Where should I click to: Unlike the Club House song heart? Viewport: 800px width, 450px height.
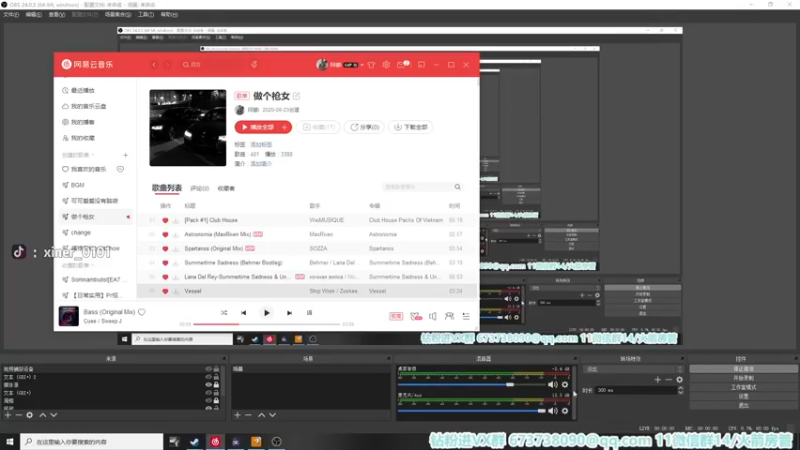point(165,220)
